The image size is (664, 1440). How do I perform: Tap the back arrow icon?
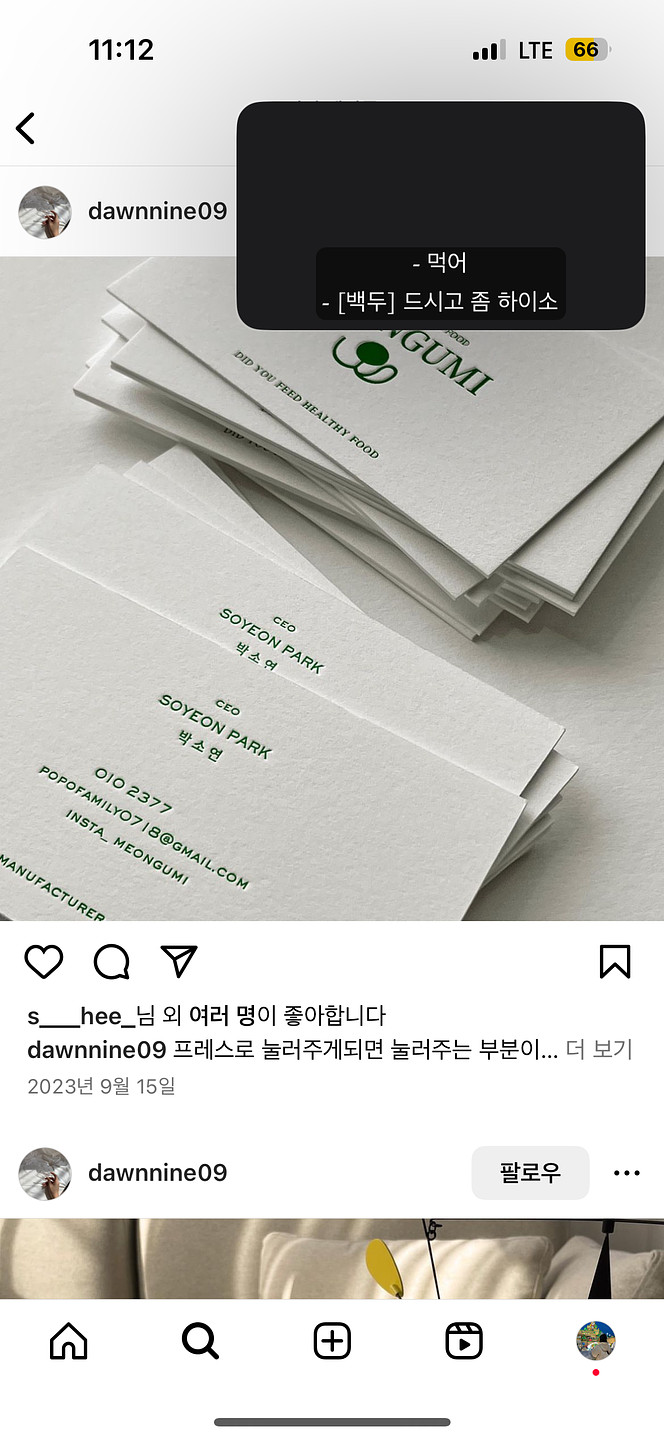point(25,127)
